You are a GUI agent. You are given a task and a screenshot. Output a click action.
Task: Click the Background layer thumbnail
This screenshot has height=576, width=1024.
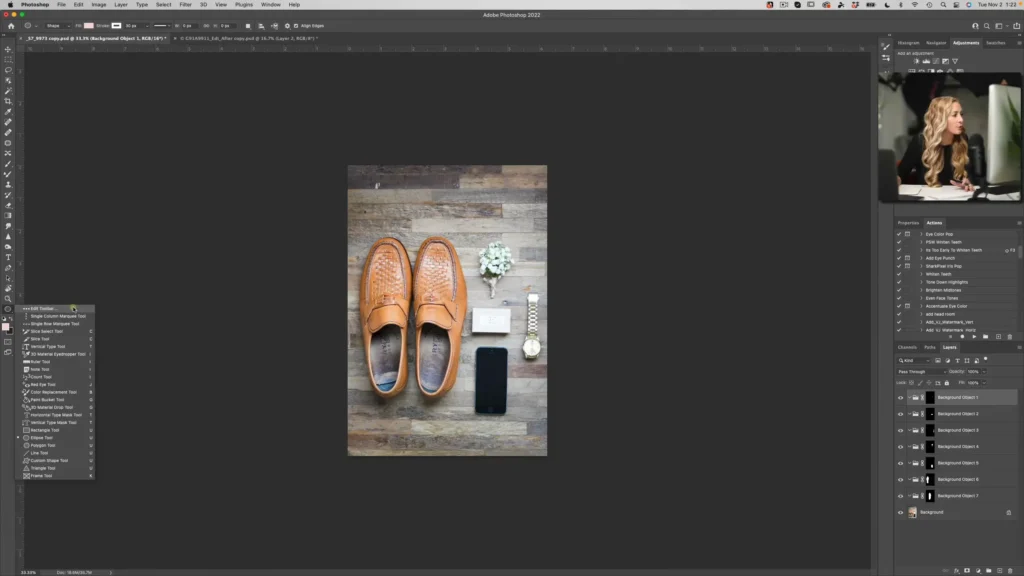912,513
